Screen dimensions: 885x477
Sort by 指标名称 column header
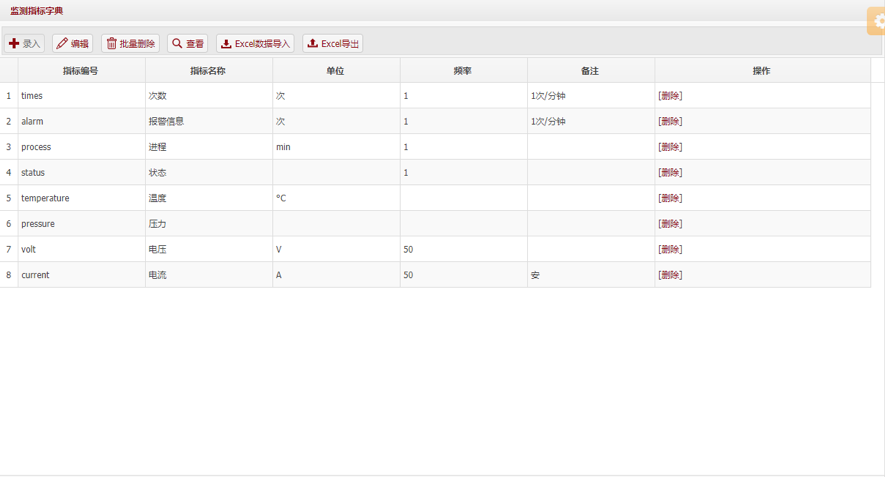208,71
